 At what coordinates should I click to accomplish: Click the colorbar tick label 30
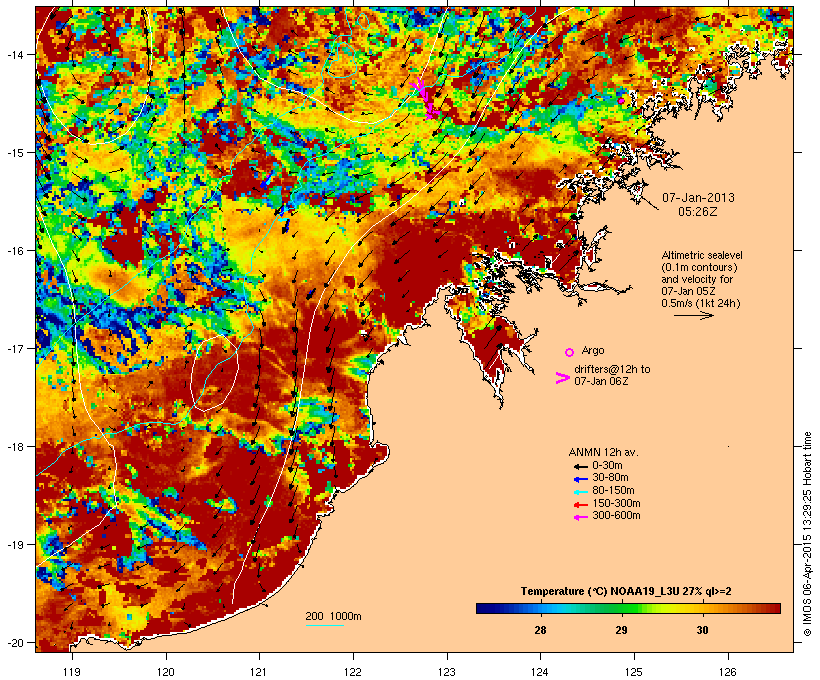point(702,630)
